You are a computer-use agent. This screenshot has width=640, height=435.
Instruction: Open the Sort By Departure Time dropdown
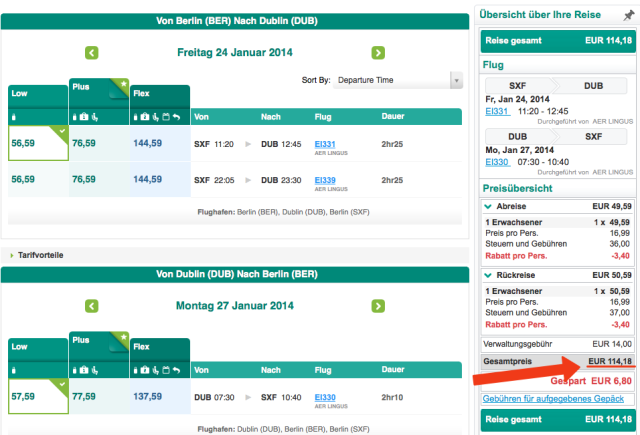[x=399, y=79]
